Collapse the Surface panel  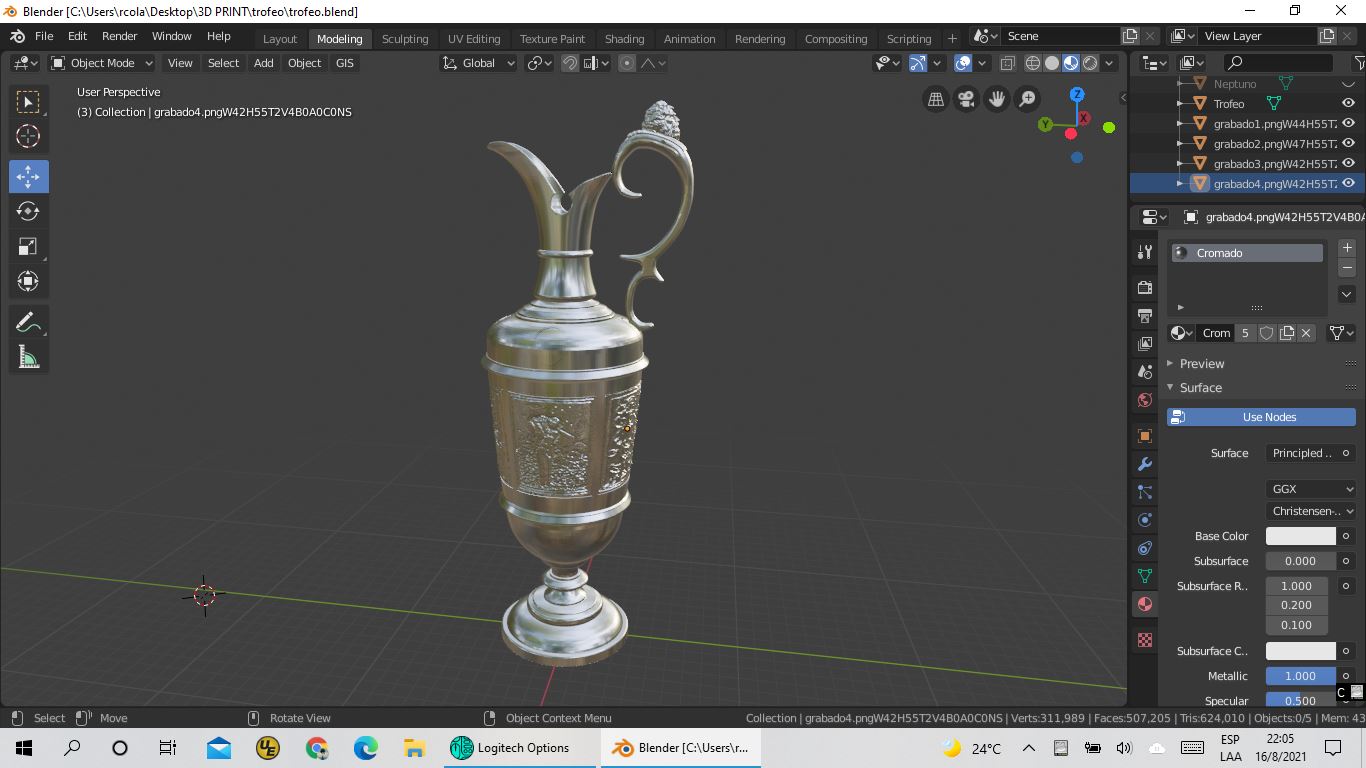[1200, 388]
